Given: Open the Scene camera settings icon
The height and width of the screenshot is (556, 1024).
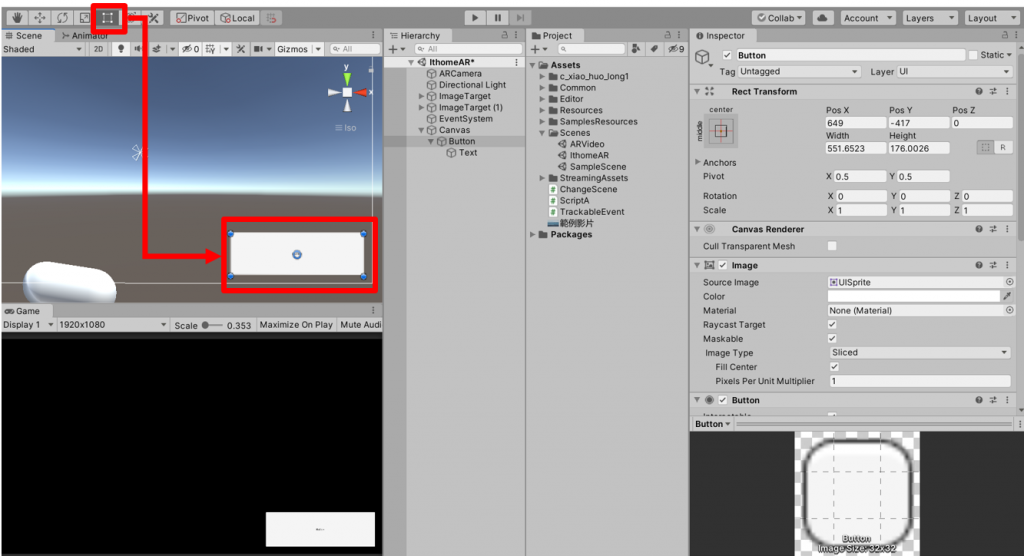Looking at the screenshot, I should click(x=259, y=49).
